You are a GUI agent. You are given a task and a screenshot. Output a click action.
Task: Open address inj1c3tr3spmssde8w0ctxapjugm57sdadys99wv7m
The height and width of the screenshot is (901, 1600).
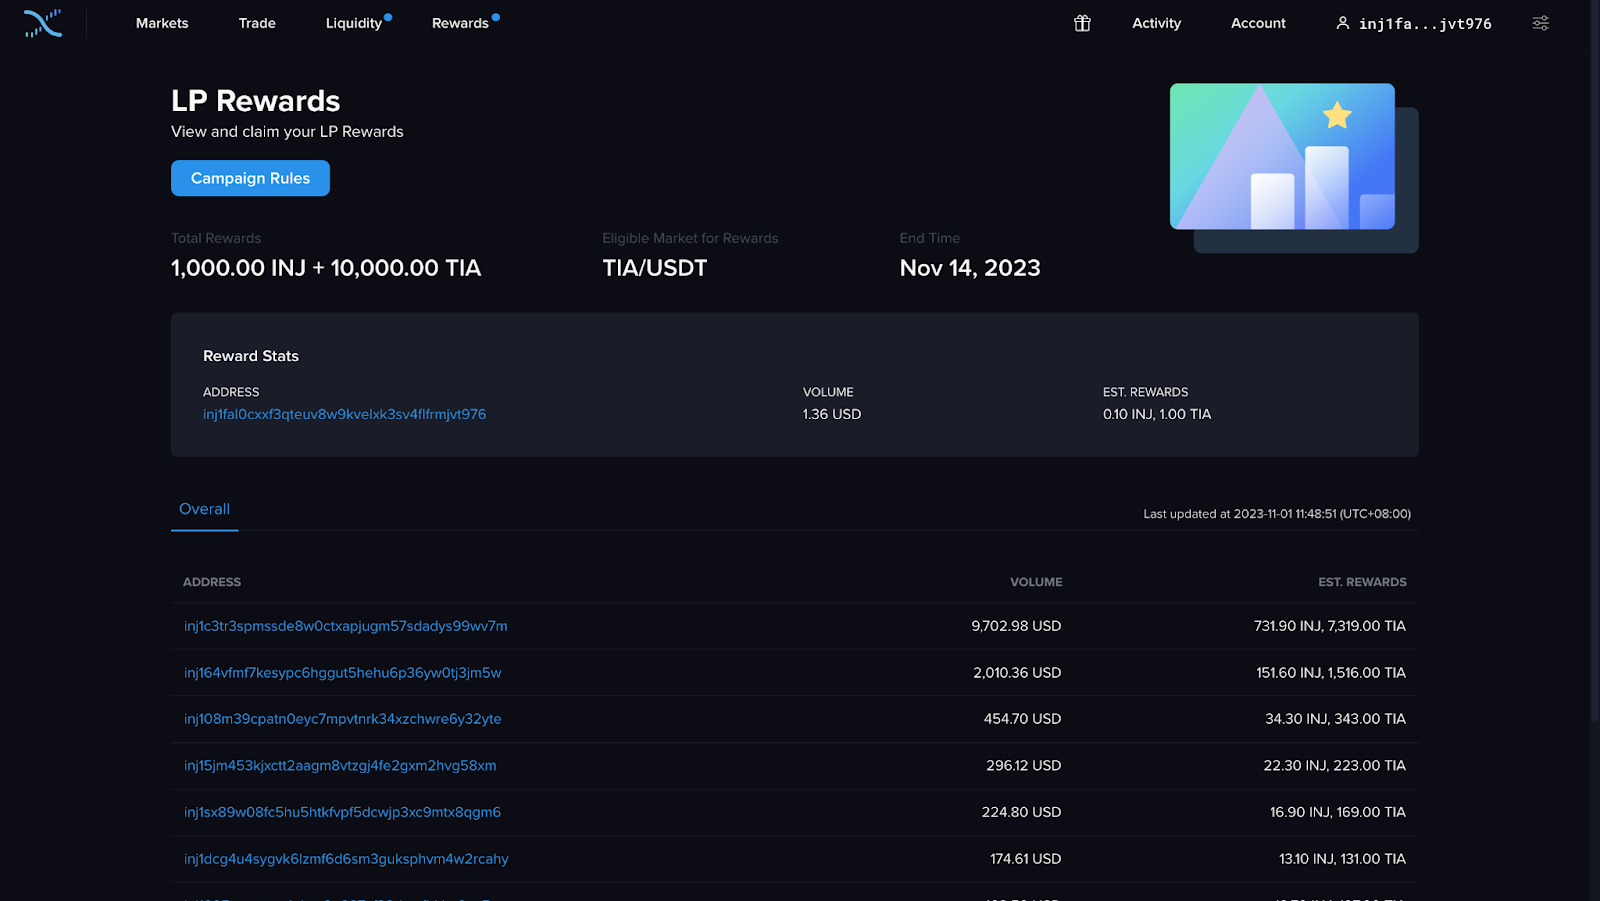(x=345, y=626)
